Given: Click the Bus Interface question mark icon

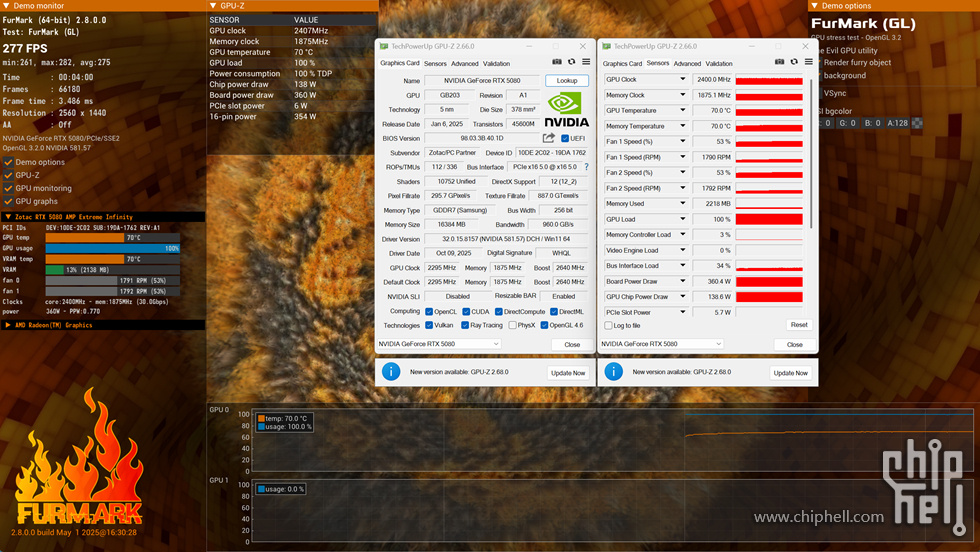Looking at the screenshot, I should (x=586, y=167).
